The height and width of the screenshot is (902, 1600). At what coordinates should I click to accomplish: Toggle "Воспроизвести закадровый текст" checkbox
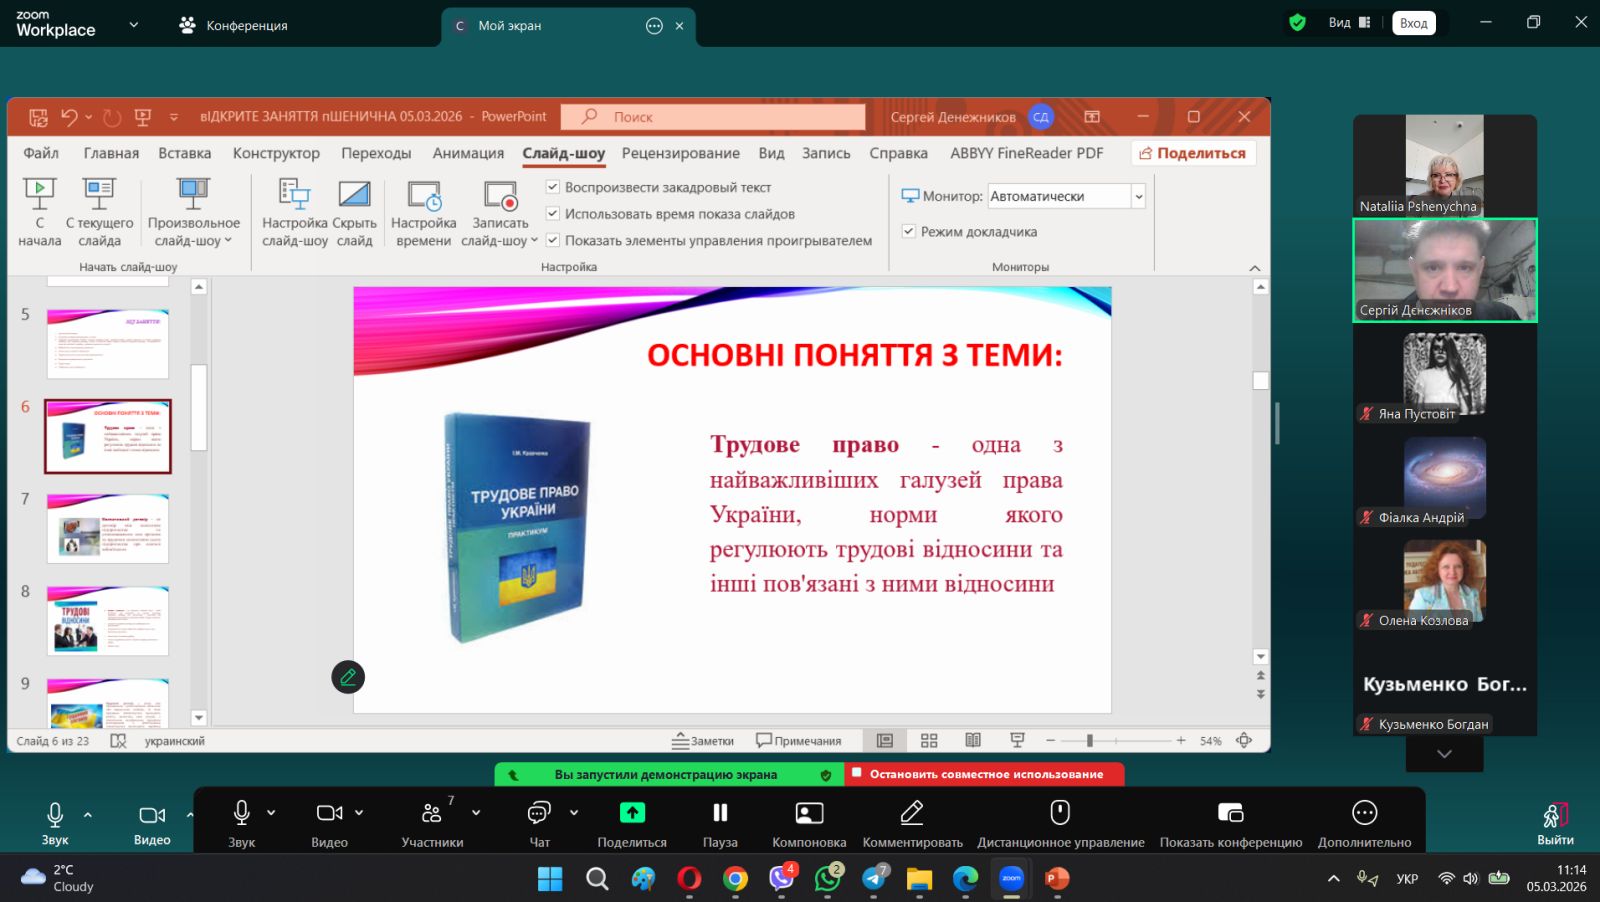coord(552,187)
